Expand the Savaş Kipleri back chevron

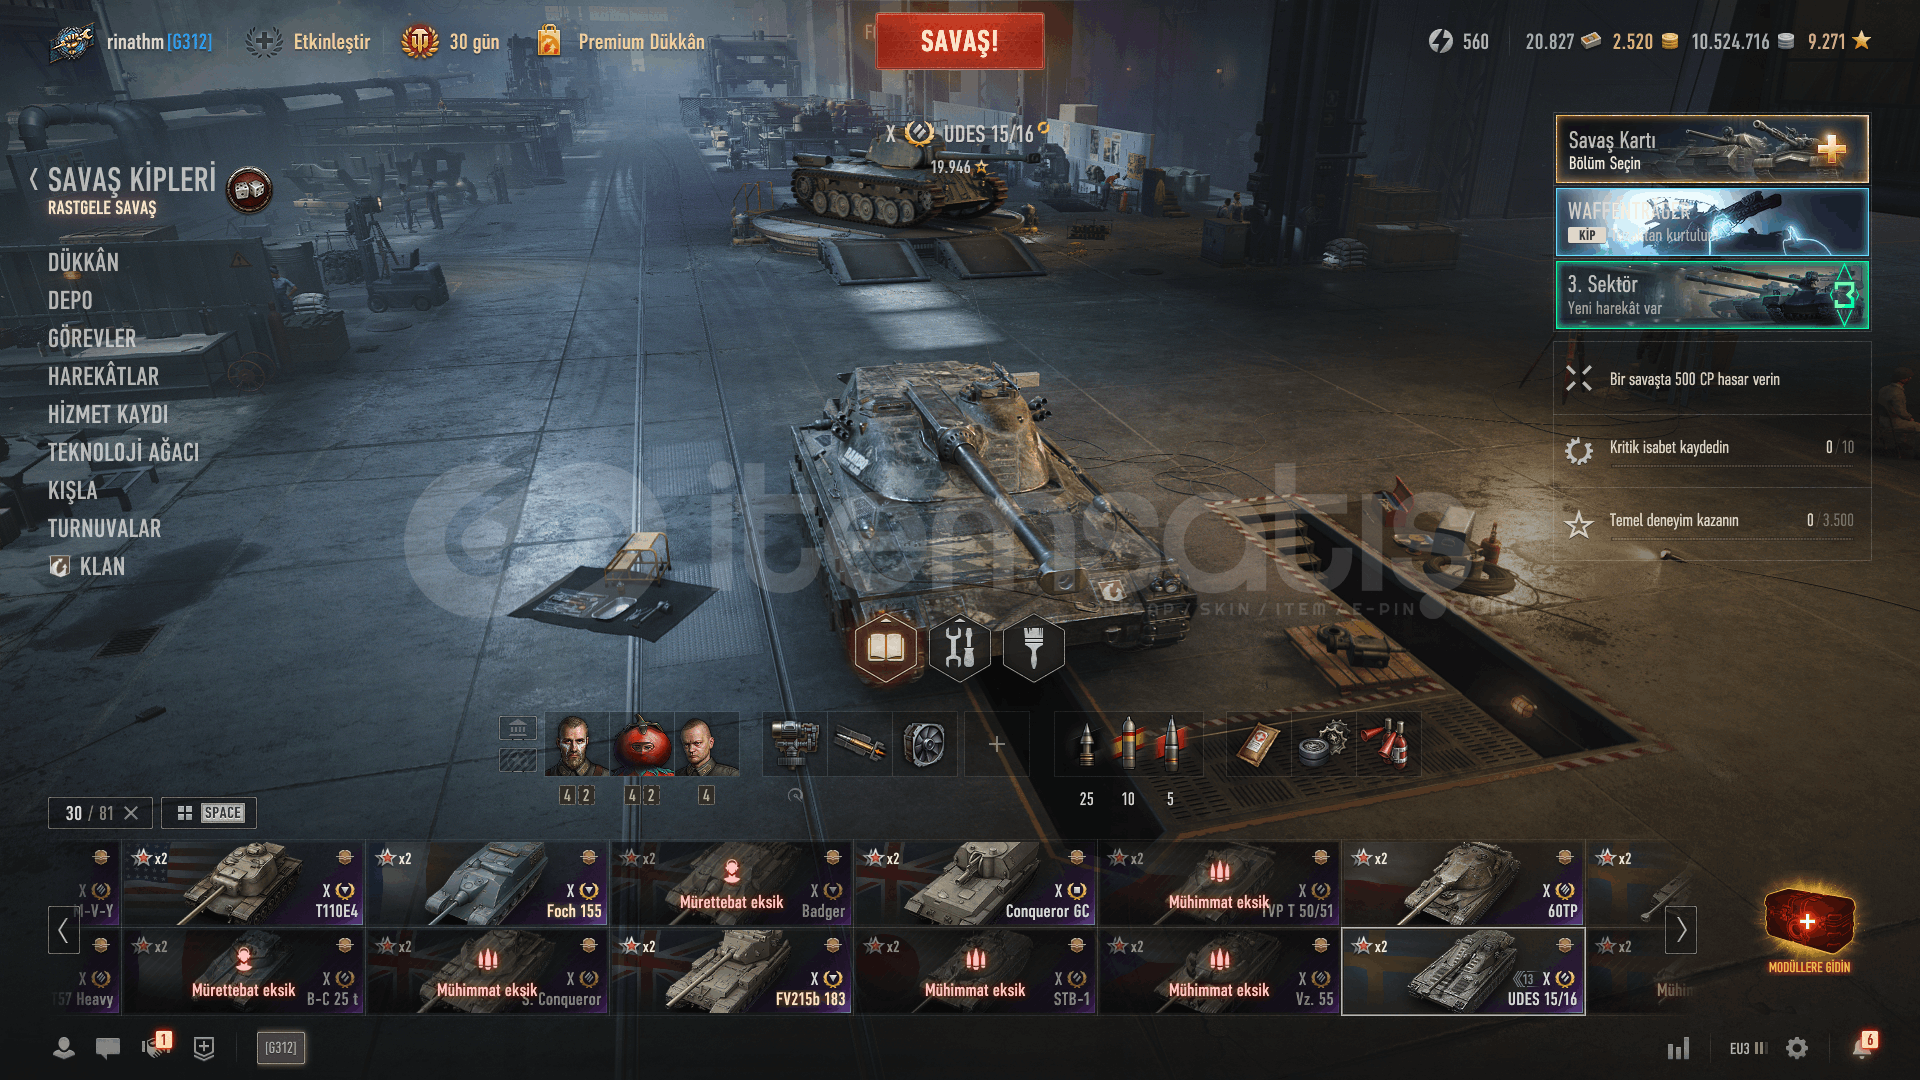pyautogui.click(x=34, y=180)
